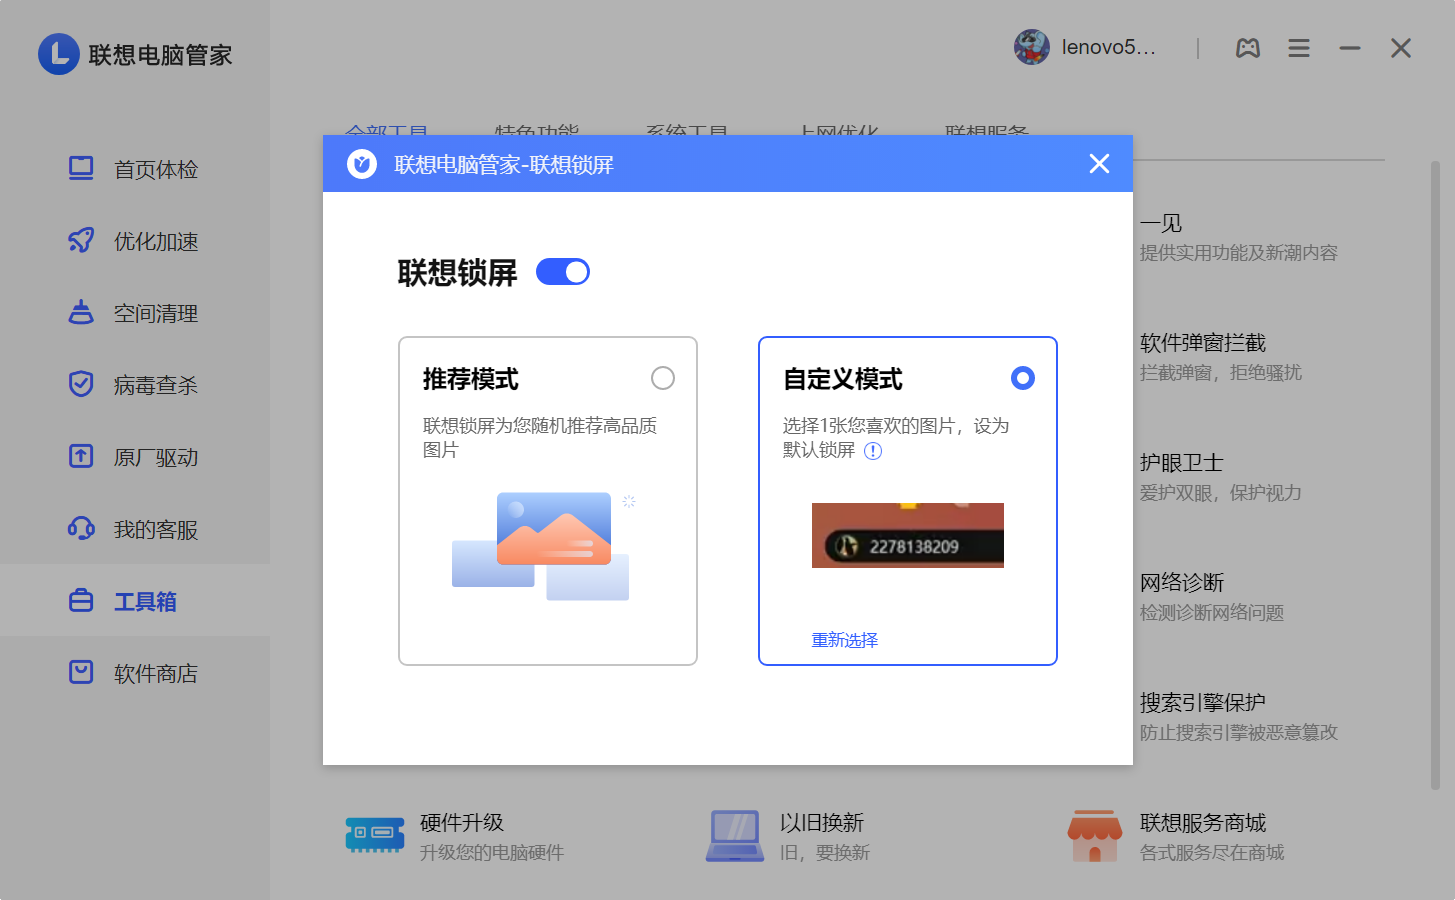This screenshot has height=900, width=1455.
Task: Open 网络诊断 in the background list
Action: click(x=1212, y=597)
